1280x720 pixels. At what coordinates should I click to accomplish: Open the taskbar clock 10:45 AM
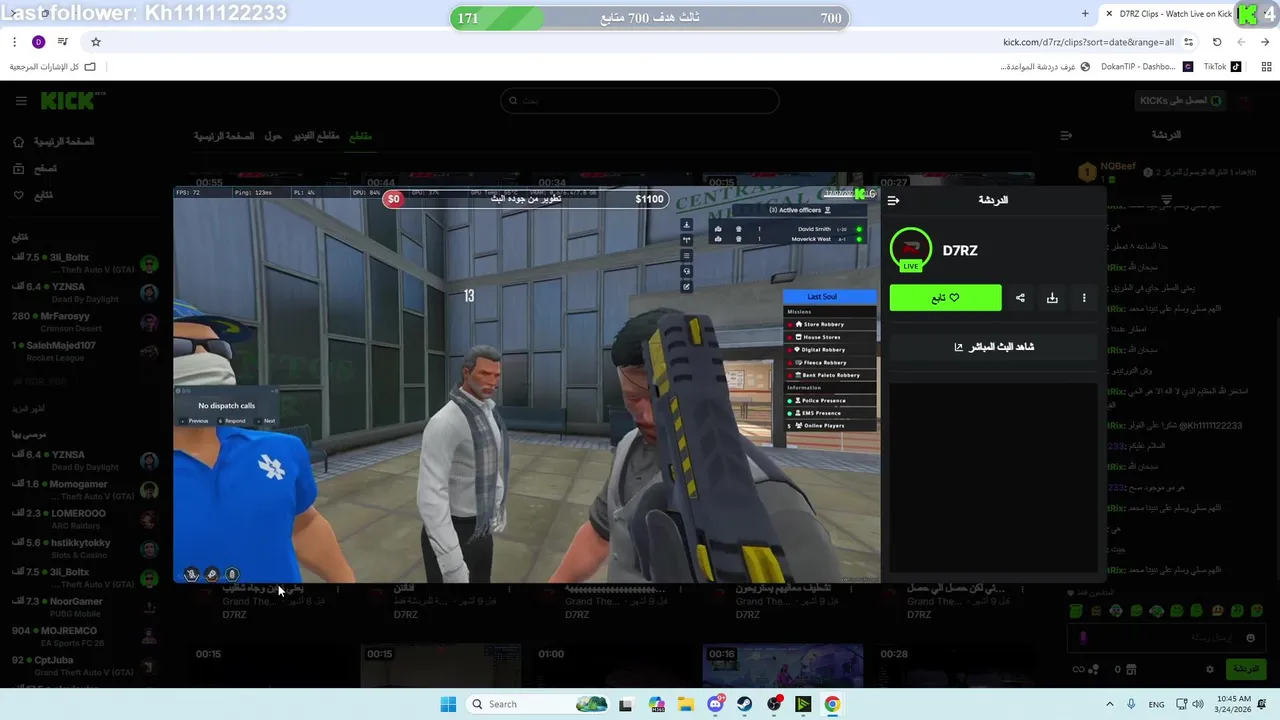[1233, 704]
